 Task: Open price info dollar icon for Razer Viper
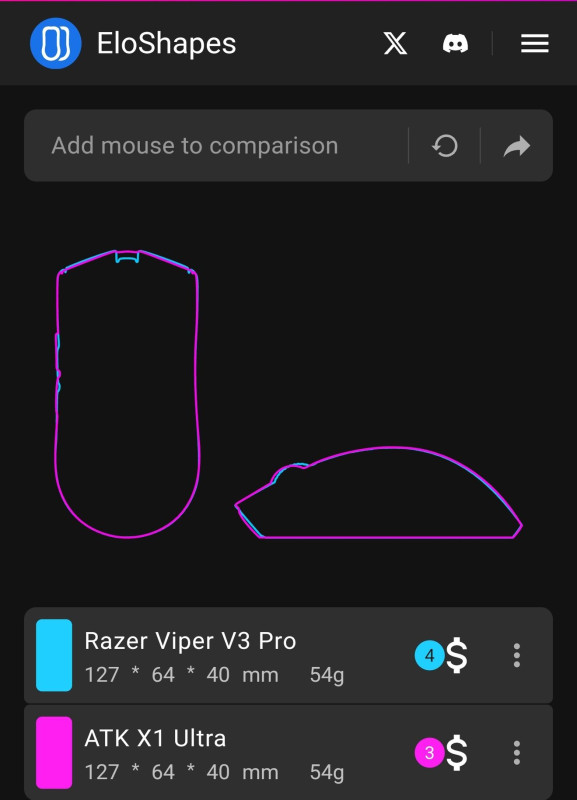(457, 655)
